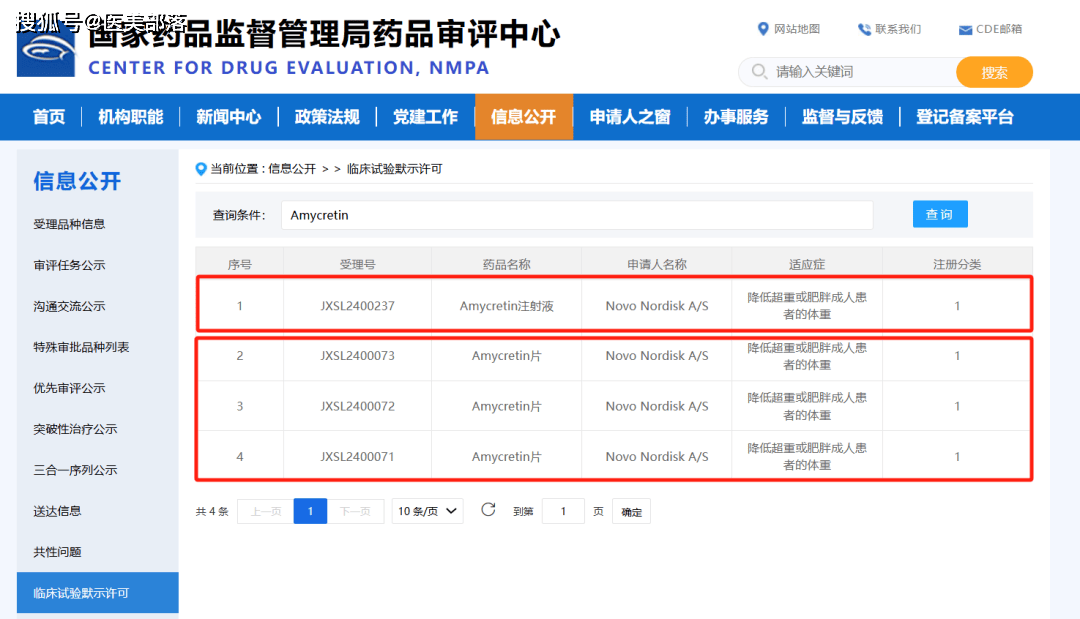Open 三合一序列公示 in sidebar
The image size is (1080, 619).
(75, 470)
